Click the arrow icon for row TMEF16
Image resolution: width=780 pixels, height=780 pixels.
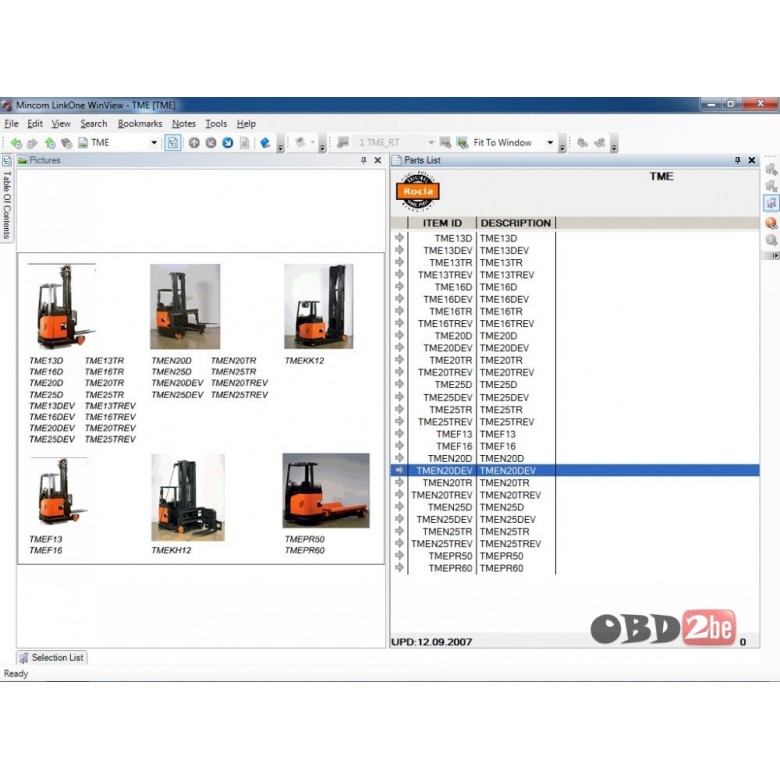coord(399,446)
